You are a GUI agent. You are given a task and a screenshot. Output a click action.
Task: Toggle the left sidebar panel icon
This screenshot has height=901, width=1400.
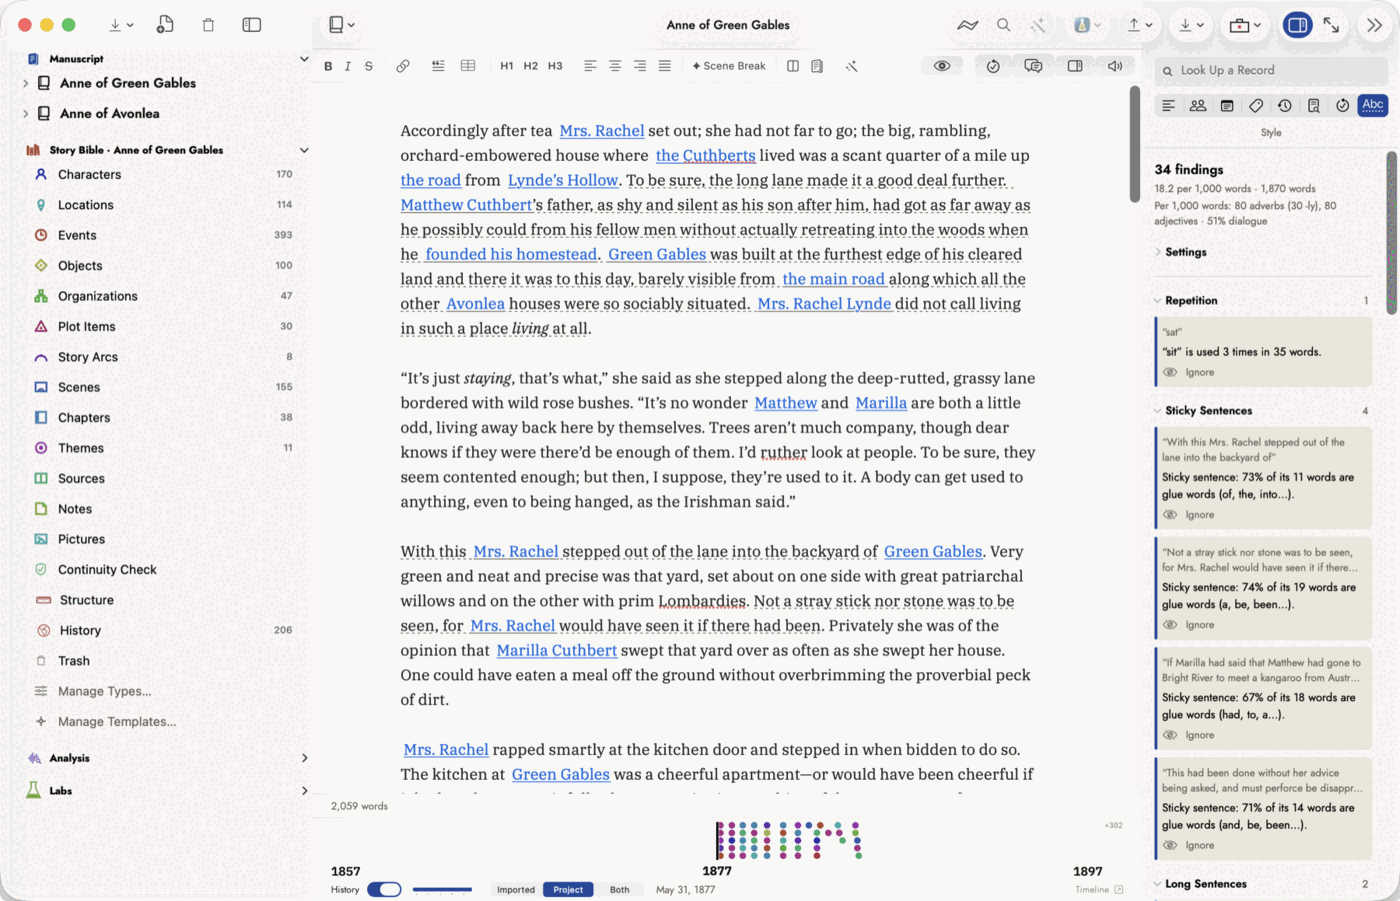[252, 25]
